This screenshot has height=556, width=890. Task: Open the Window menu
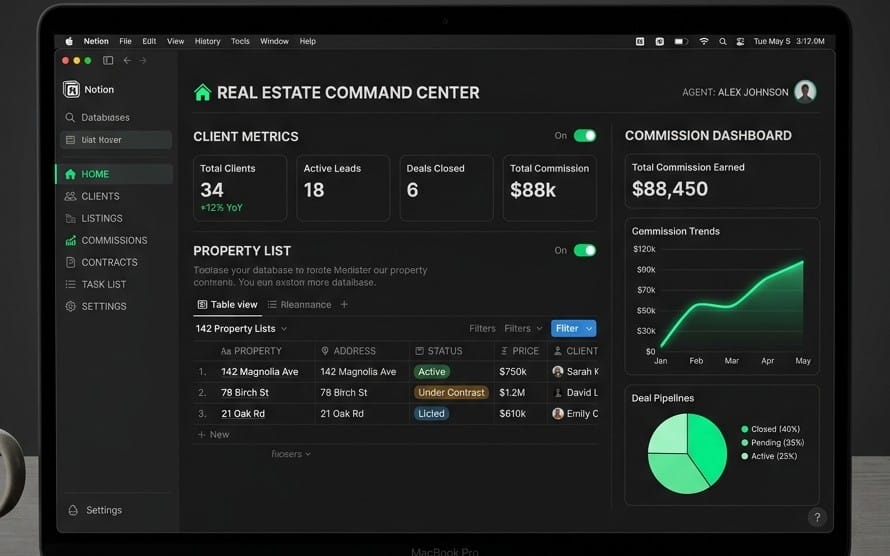(274, 41)
